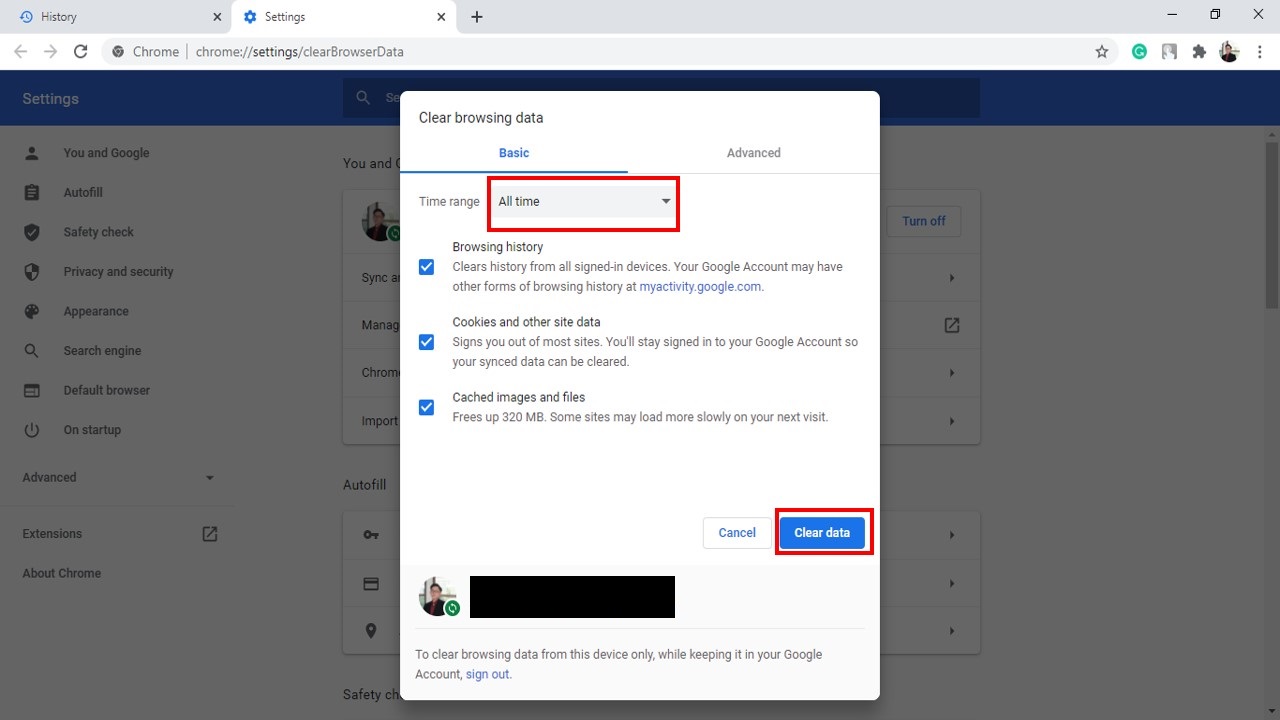Image resolution: width=1280 pixels, height=720 pixels.
Task: Uncheck Cached images and files
Action: point(427,407)
